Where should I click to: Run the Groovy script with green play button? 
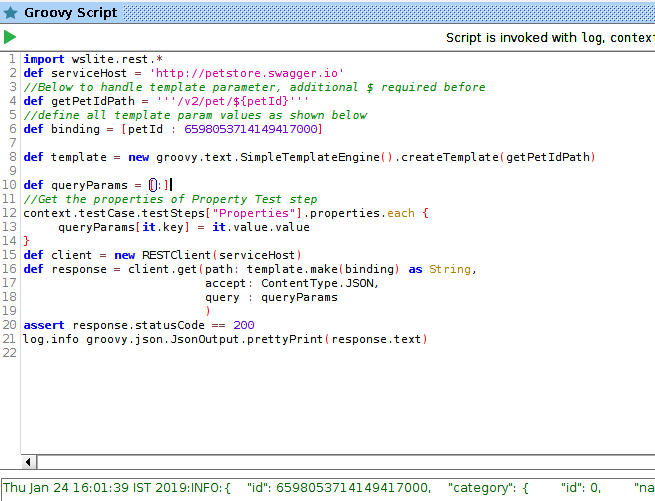(10, 37)
